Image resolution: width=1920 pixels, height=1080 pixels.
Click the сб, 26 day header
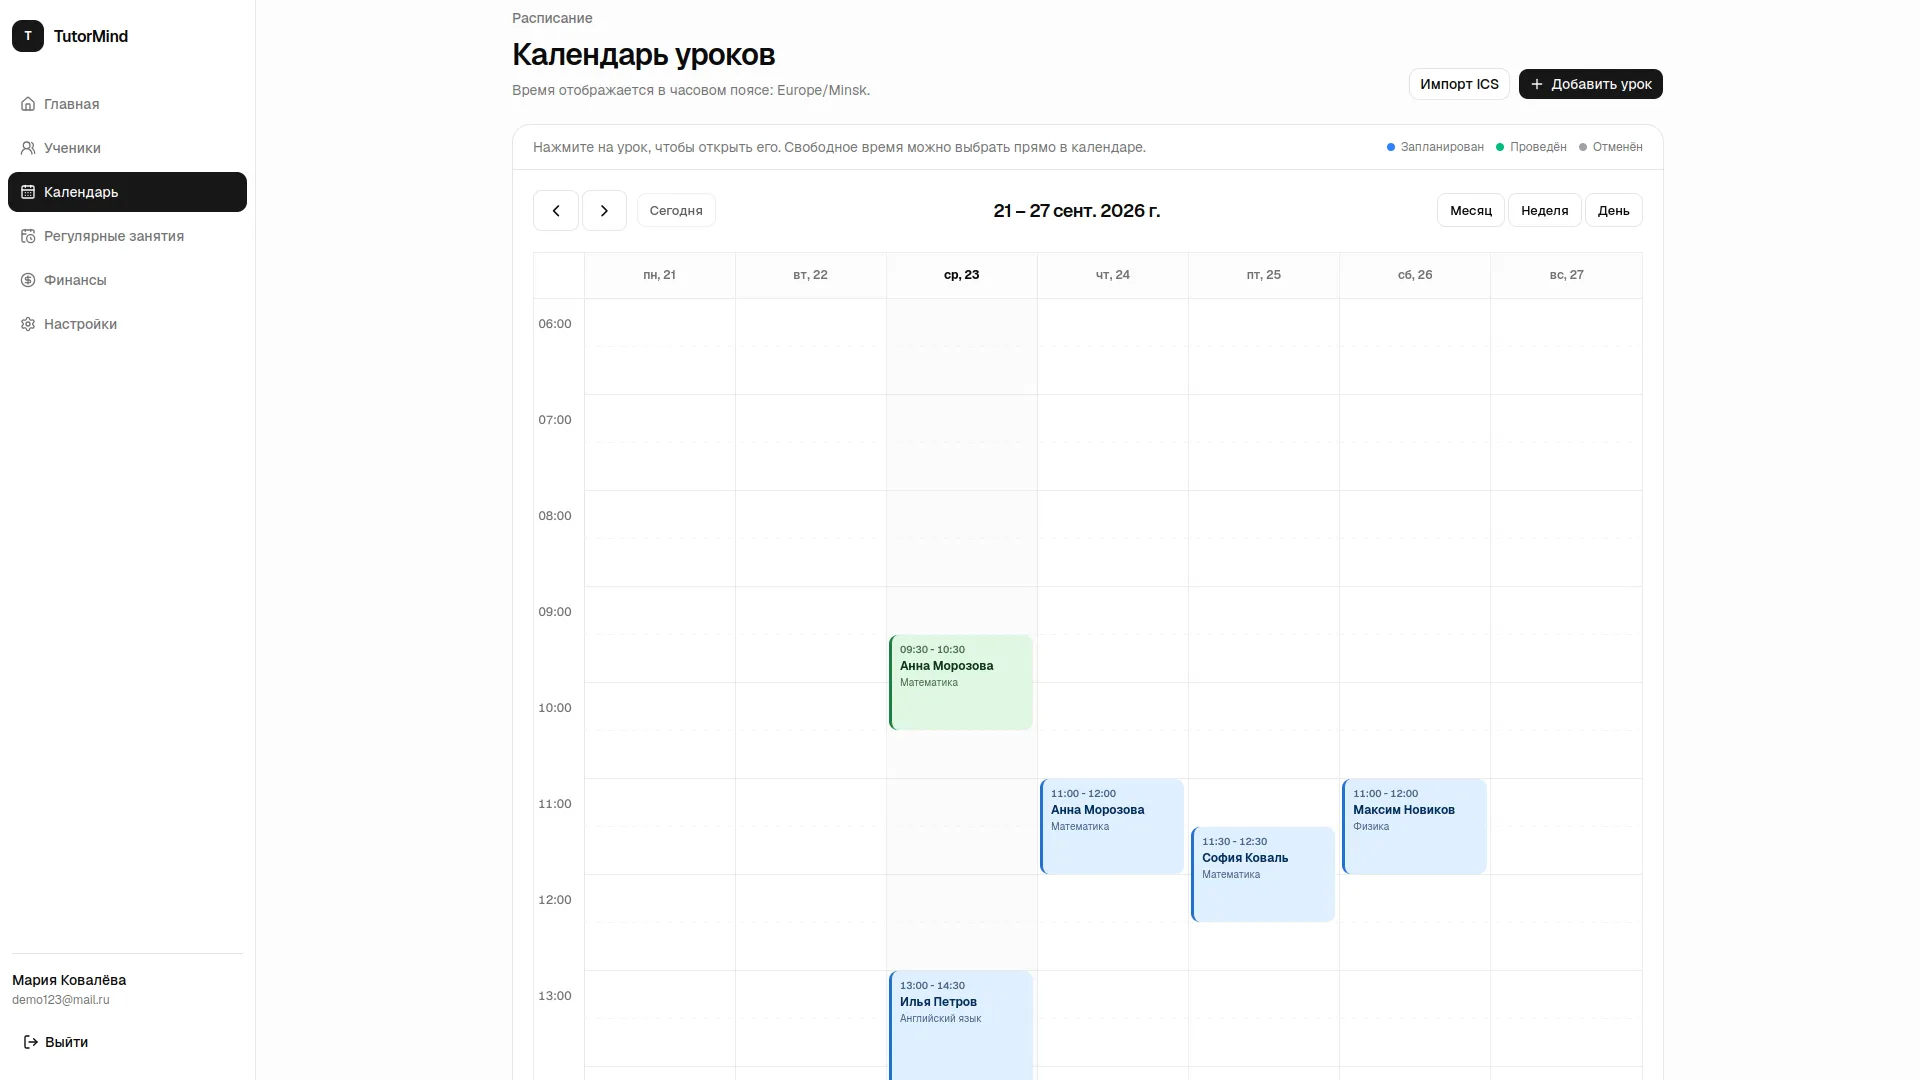(1414, 275)
